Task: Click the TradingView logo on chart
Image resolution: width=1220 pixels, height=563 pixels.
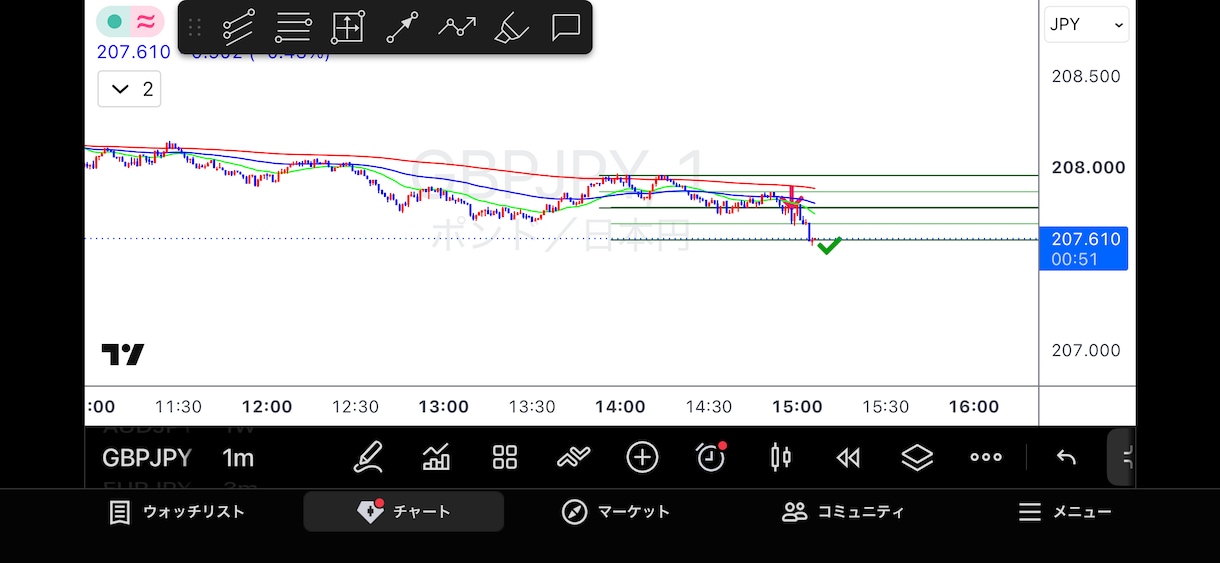Action: point(123,354)
